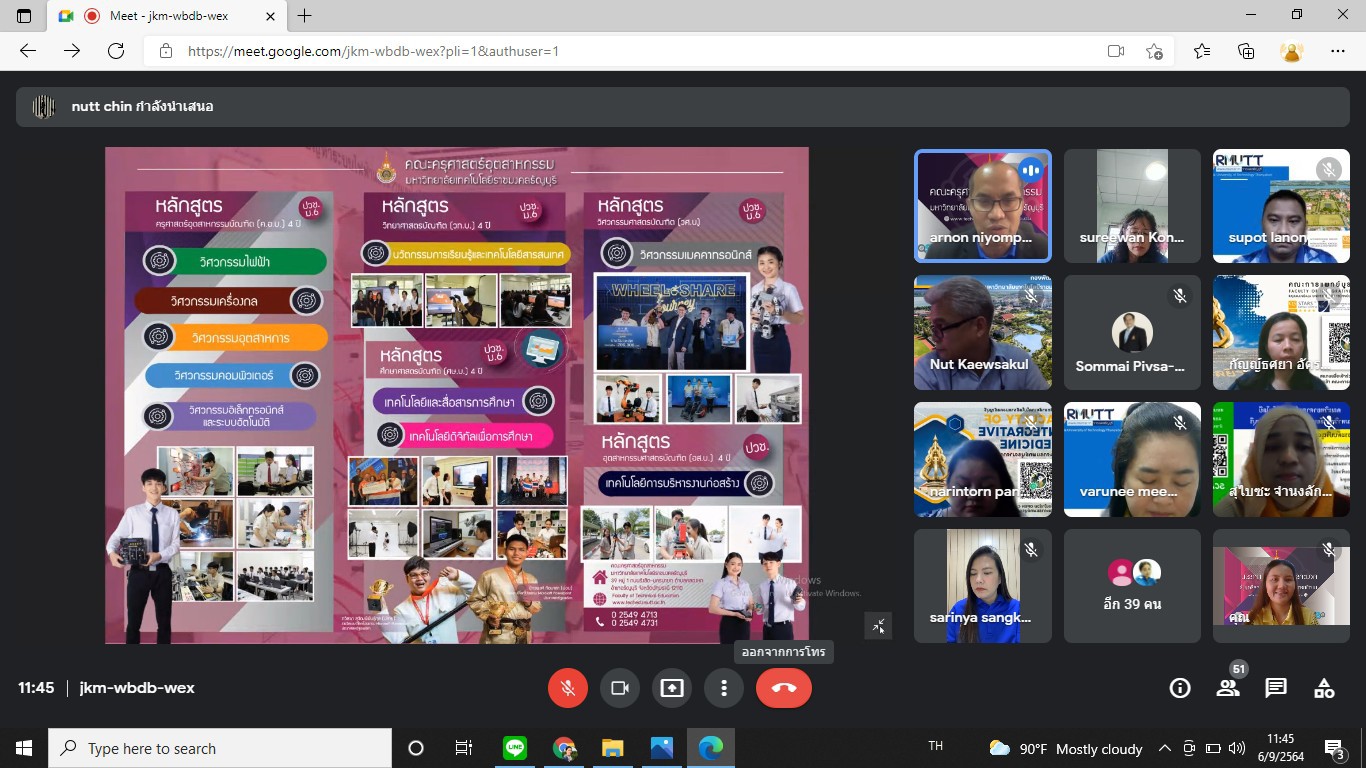Select narintorn video tile
The width and height of the screenshot is (1366, 768).
tap(983, 459)
